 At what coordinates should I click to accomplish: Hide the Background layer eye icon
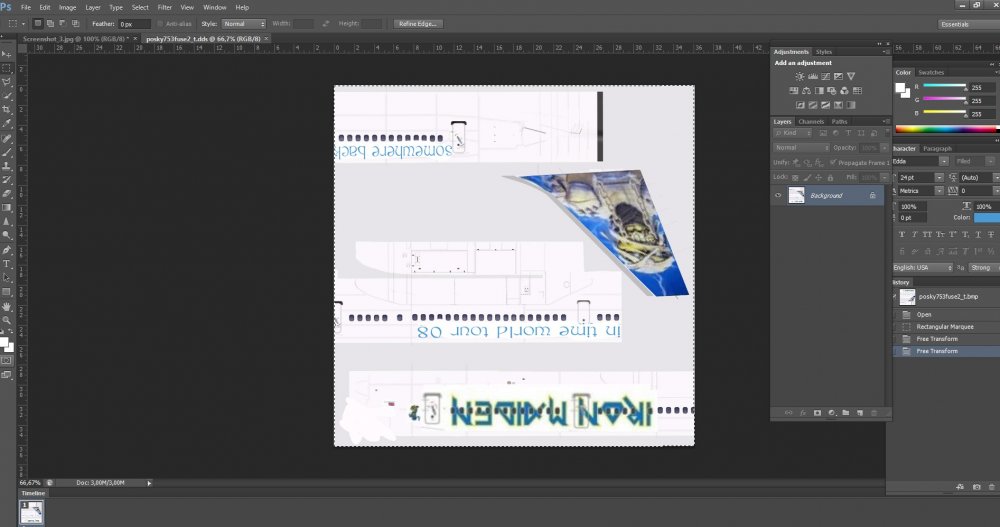[777, 196]
